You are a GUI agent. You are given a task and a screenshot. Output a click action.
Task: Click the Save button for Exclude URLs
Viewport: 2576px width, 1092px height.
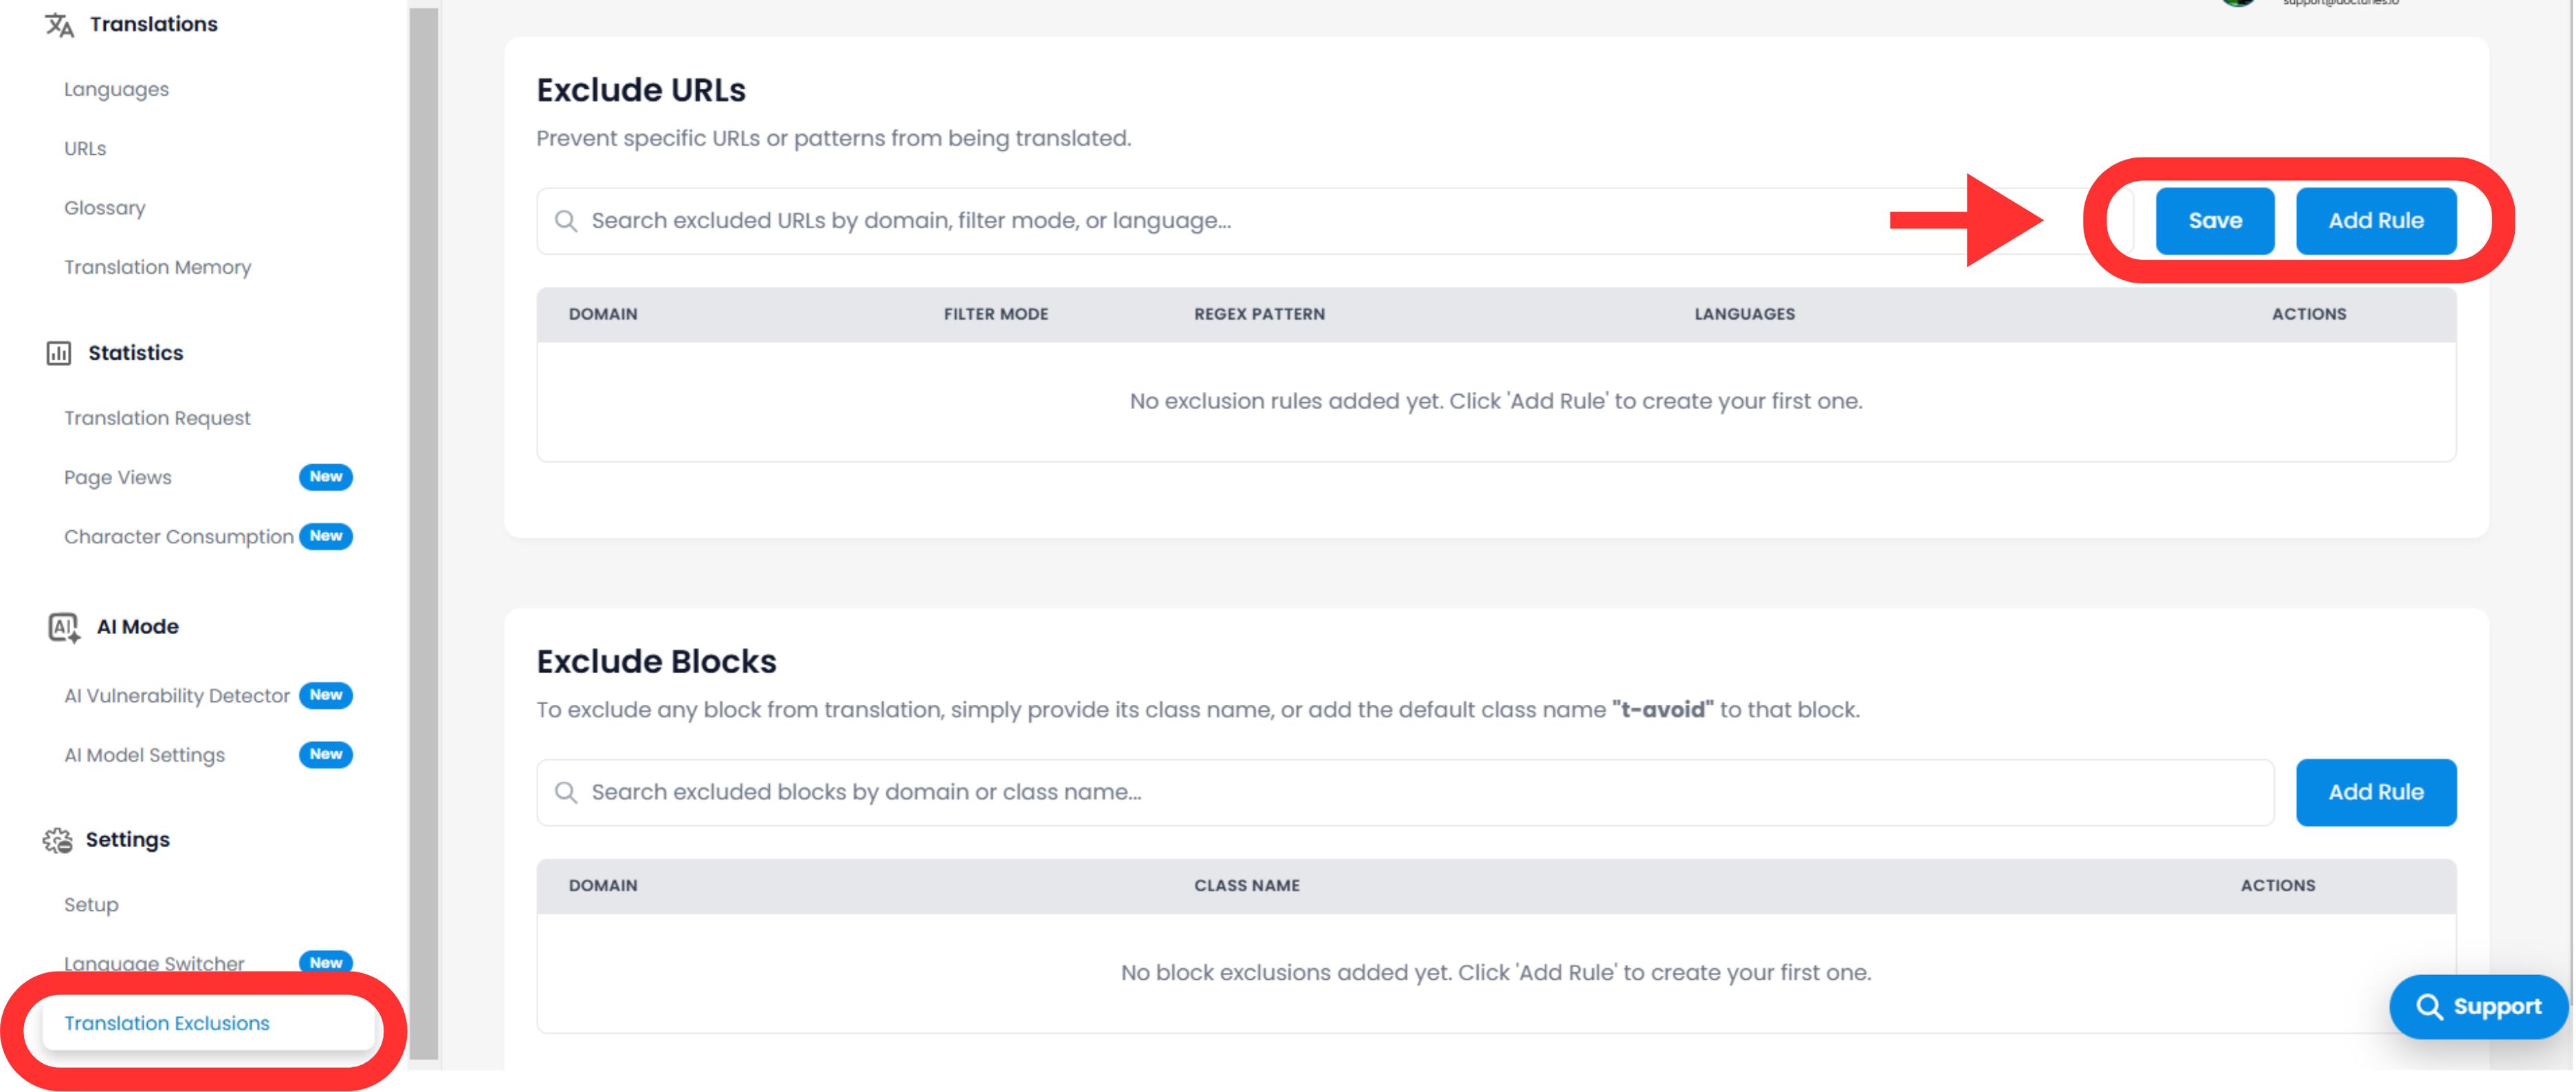pos(2214,221)
